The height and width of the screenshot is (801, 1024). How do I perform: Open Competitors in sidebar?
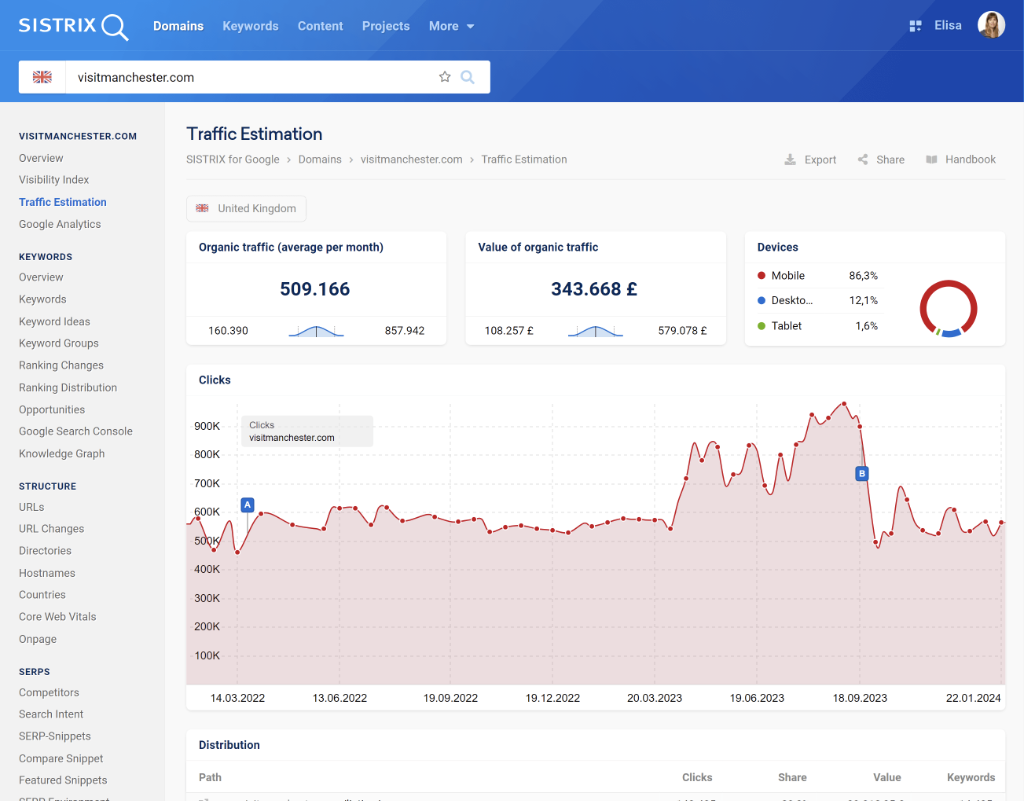(x=49, y=692)
